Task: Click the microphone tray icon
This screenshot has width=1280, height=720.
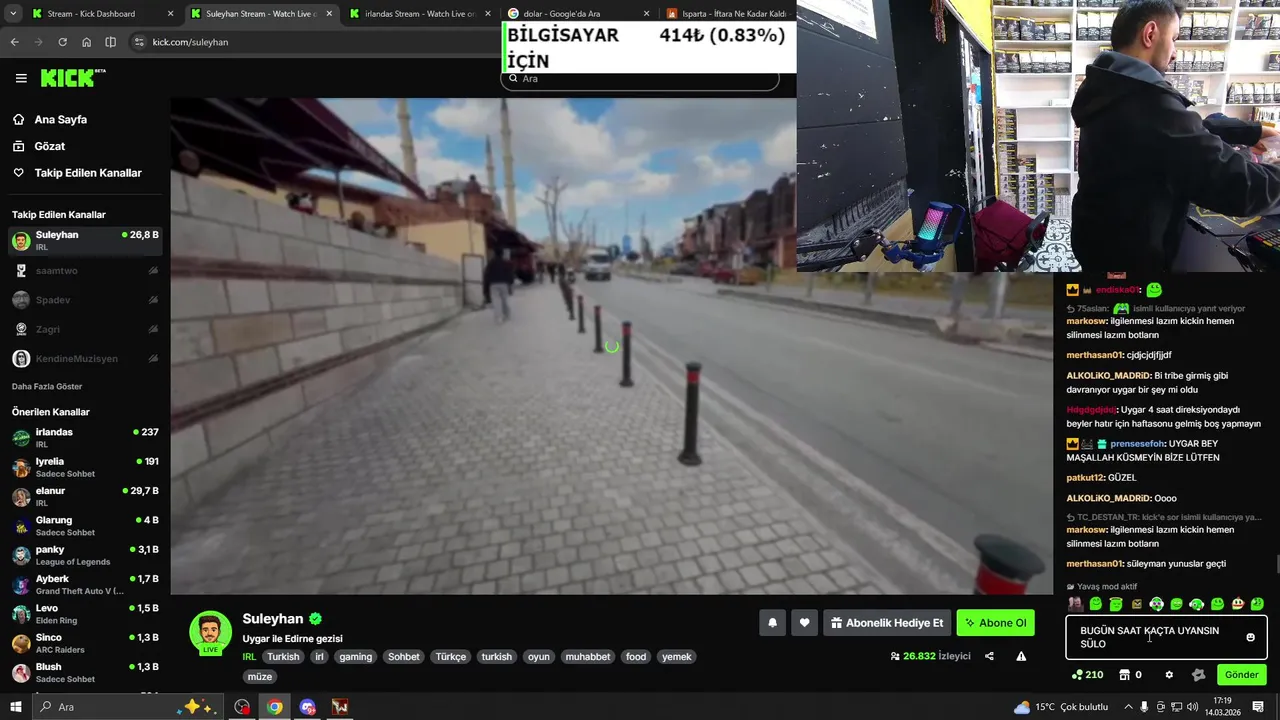Action: (x=1145, y=707)
